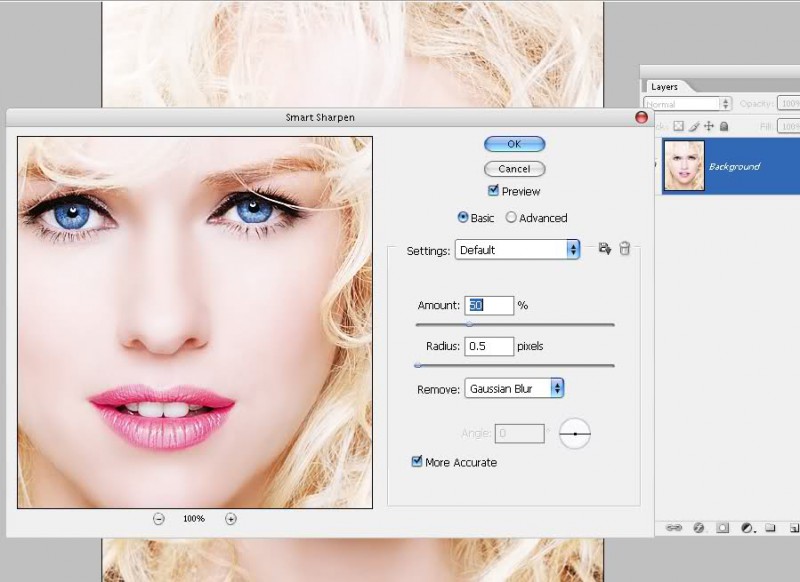Image resolution: width=800 pixels, height=582 pixels.
Task: Click the Cancel button
Action: (514, 169)
